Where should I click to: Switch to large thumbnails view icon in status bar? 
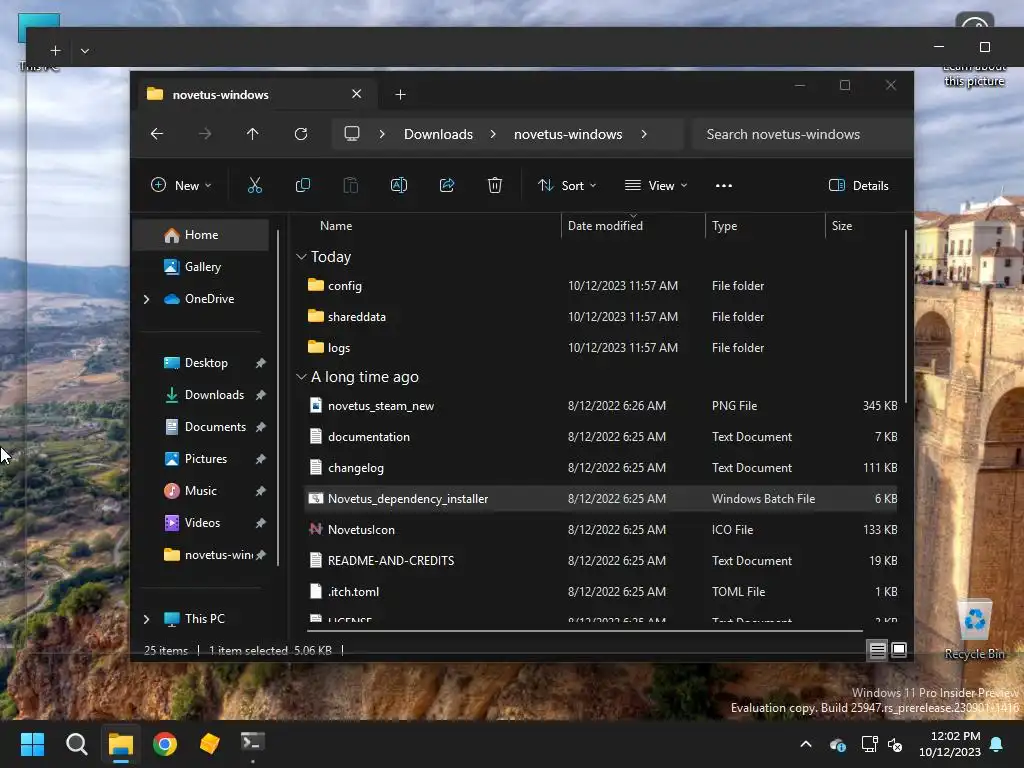899,650
